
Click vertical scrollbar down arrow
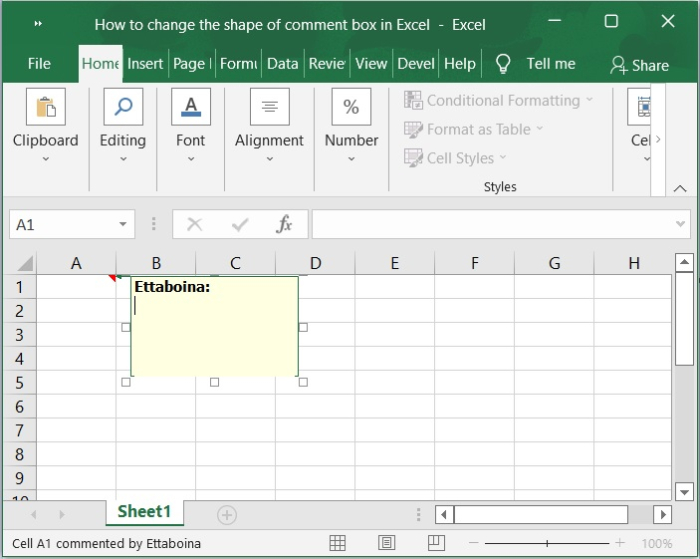pyautogui.click(x=684, y=492)
